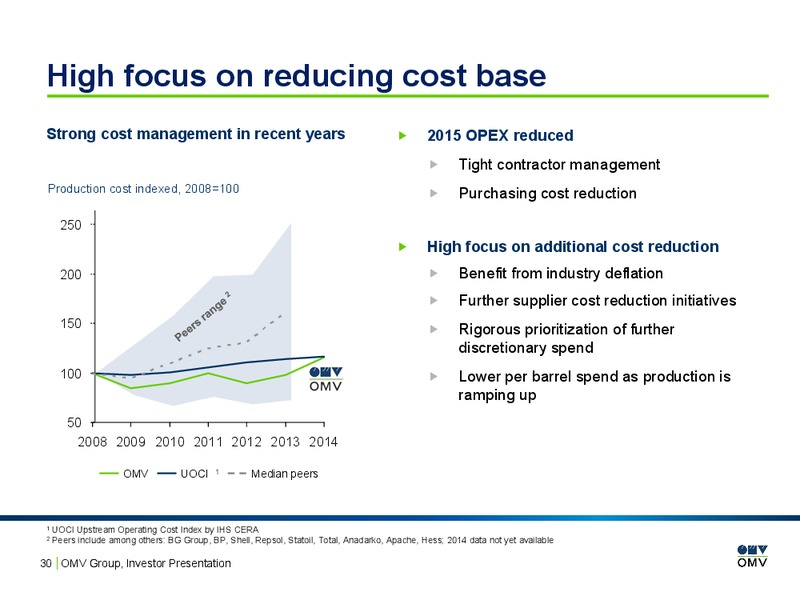Click the x-axis year 2013
Image resolution: width=800 pixels, height=600 pixels.
coord(285,442)
